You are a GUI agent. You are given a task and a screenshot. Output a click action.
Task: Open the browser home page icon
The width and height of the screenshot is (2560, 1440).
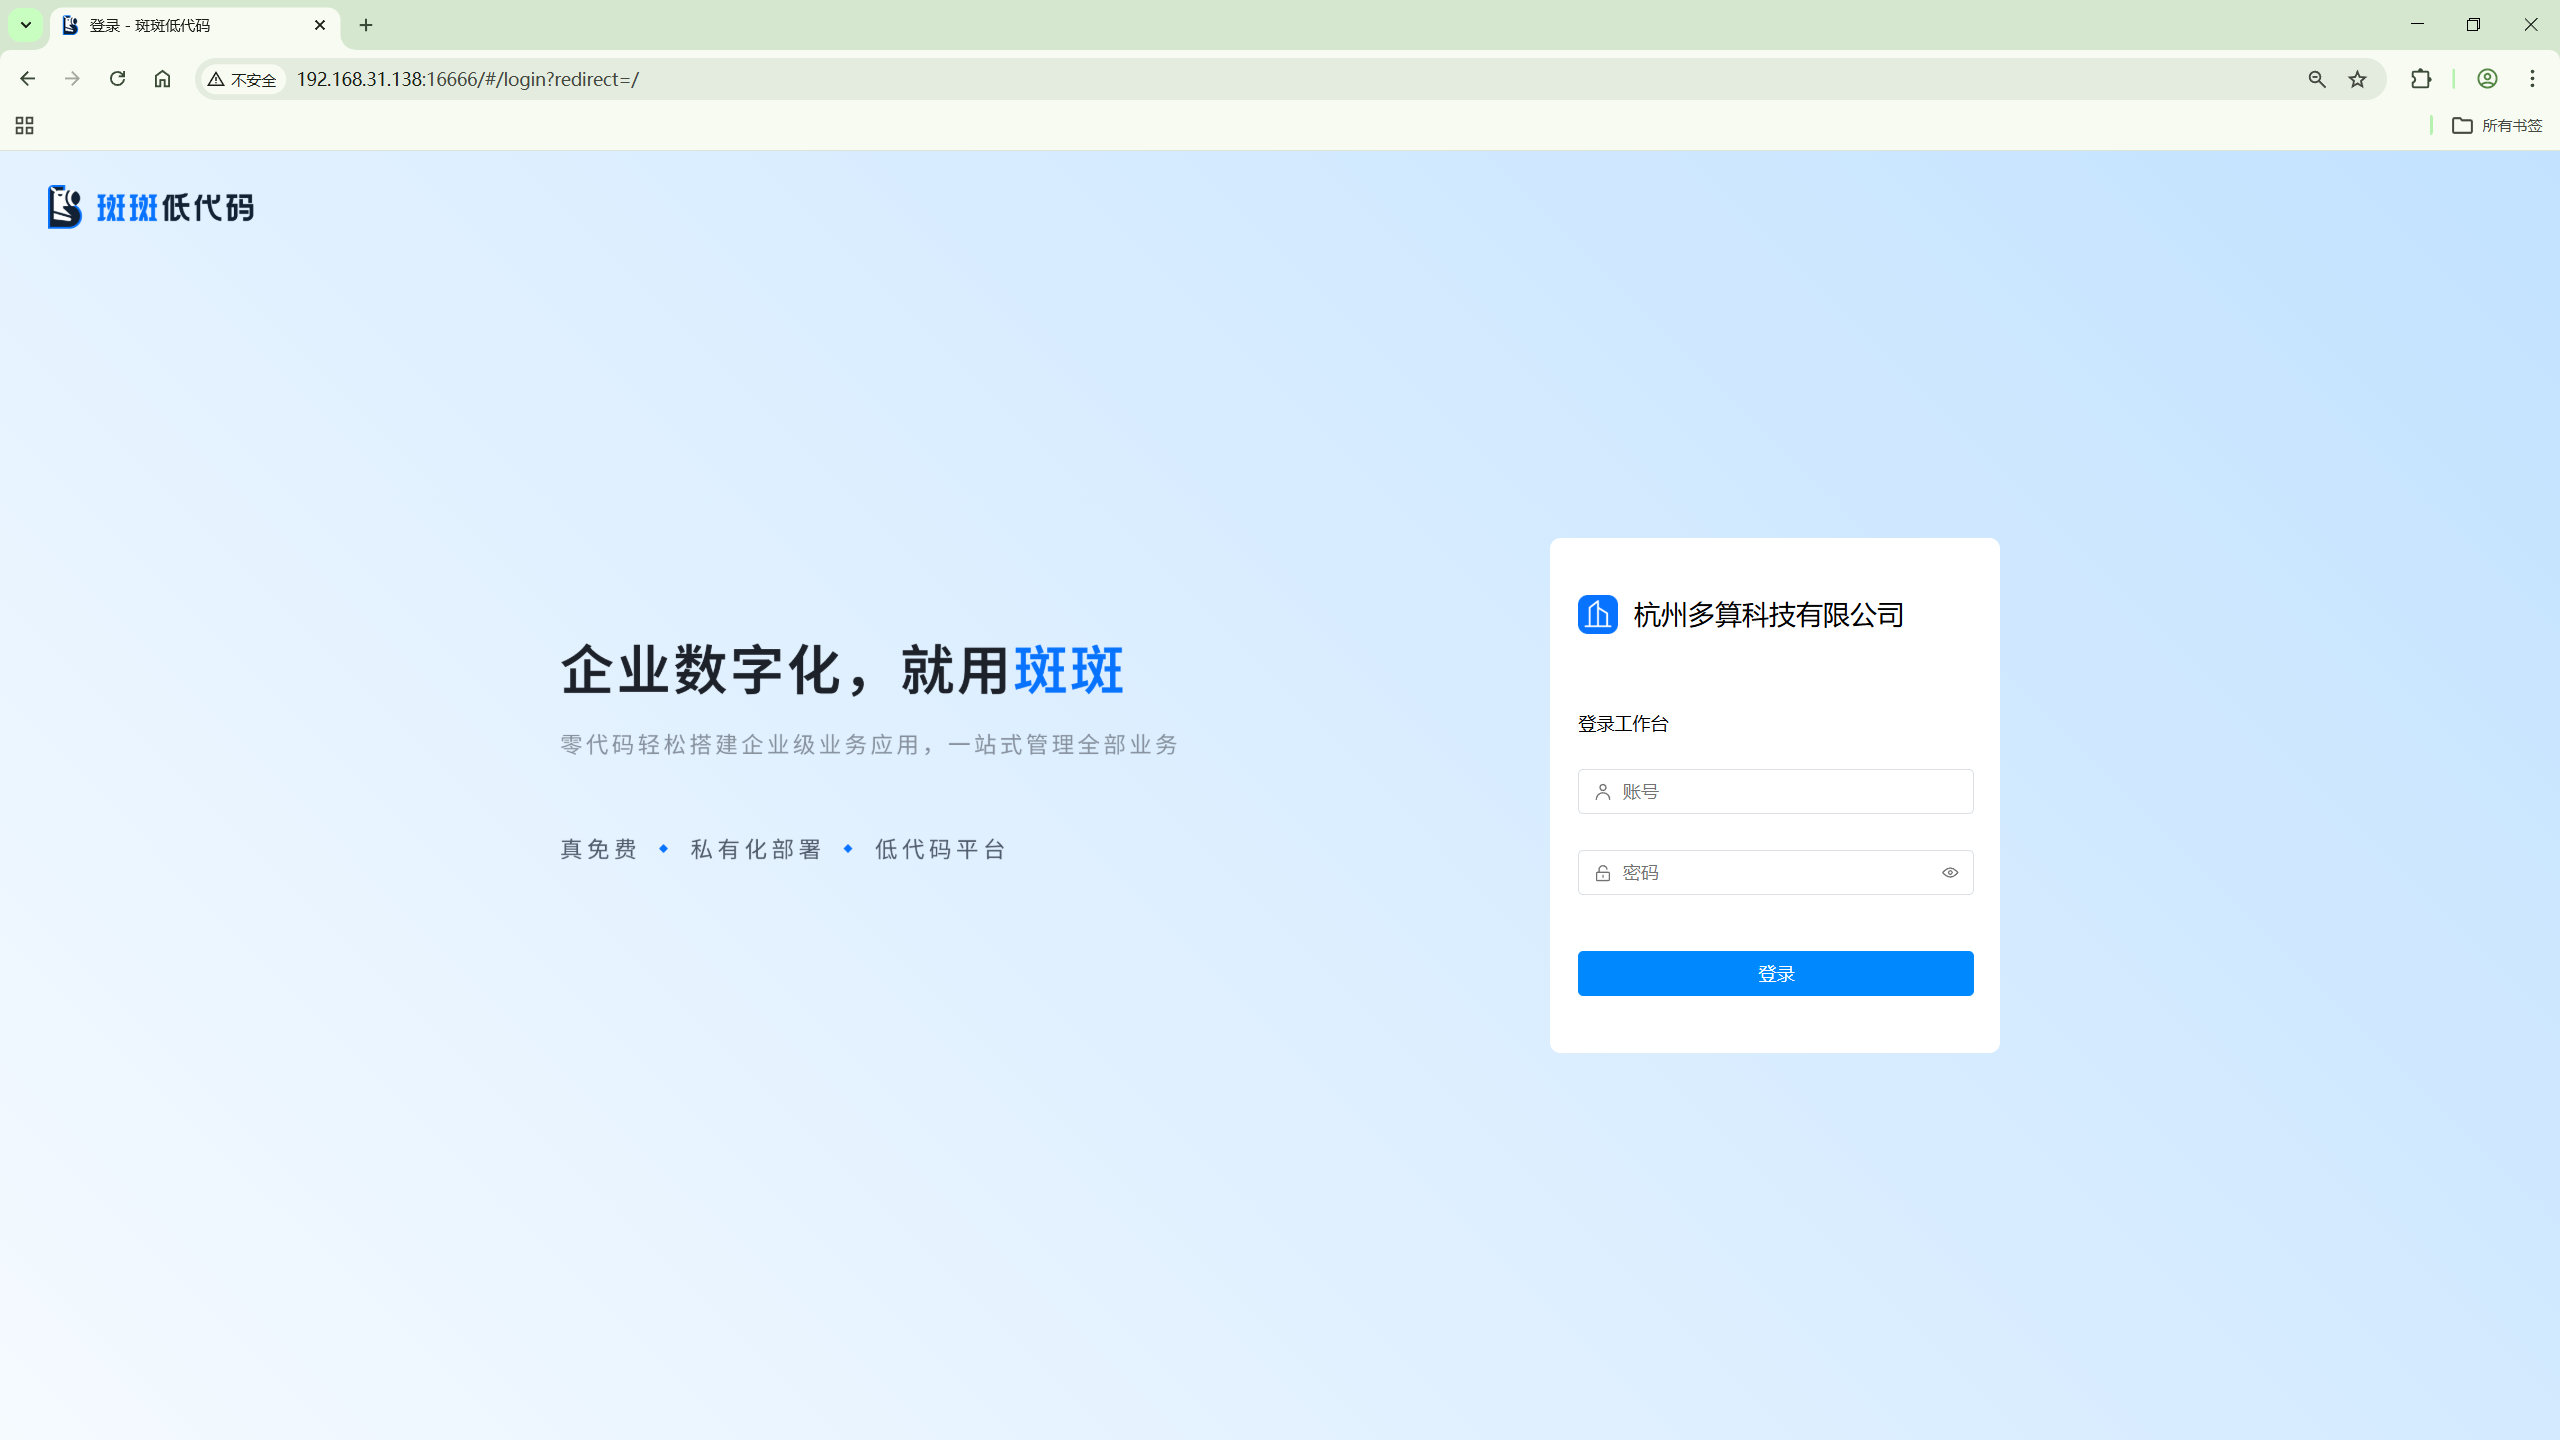coord(162,79)
